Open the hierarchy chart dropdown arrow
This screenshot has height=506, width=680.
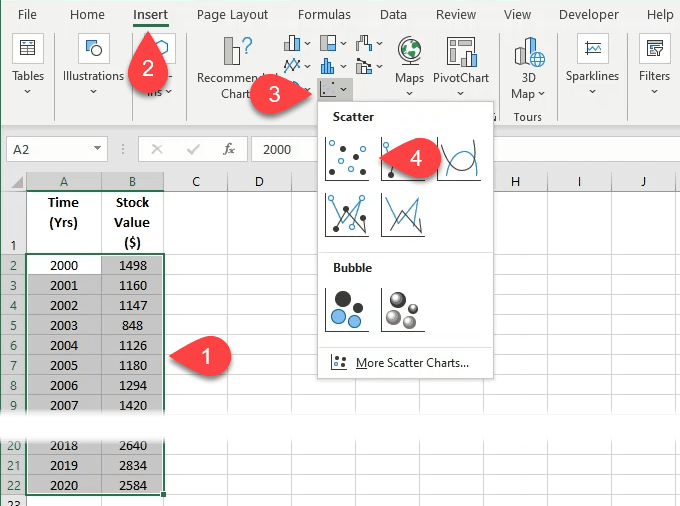pos(343,43)
